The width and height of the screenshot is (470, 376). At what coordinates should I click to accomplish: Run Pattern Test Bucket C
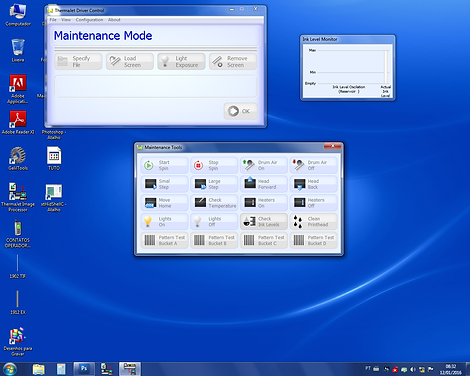tap(263, 240)
